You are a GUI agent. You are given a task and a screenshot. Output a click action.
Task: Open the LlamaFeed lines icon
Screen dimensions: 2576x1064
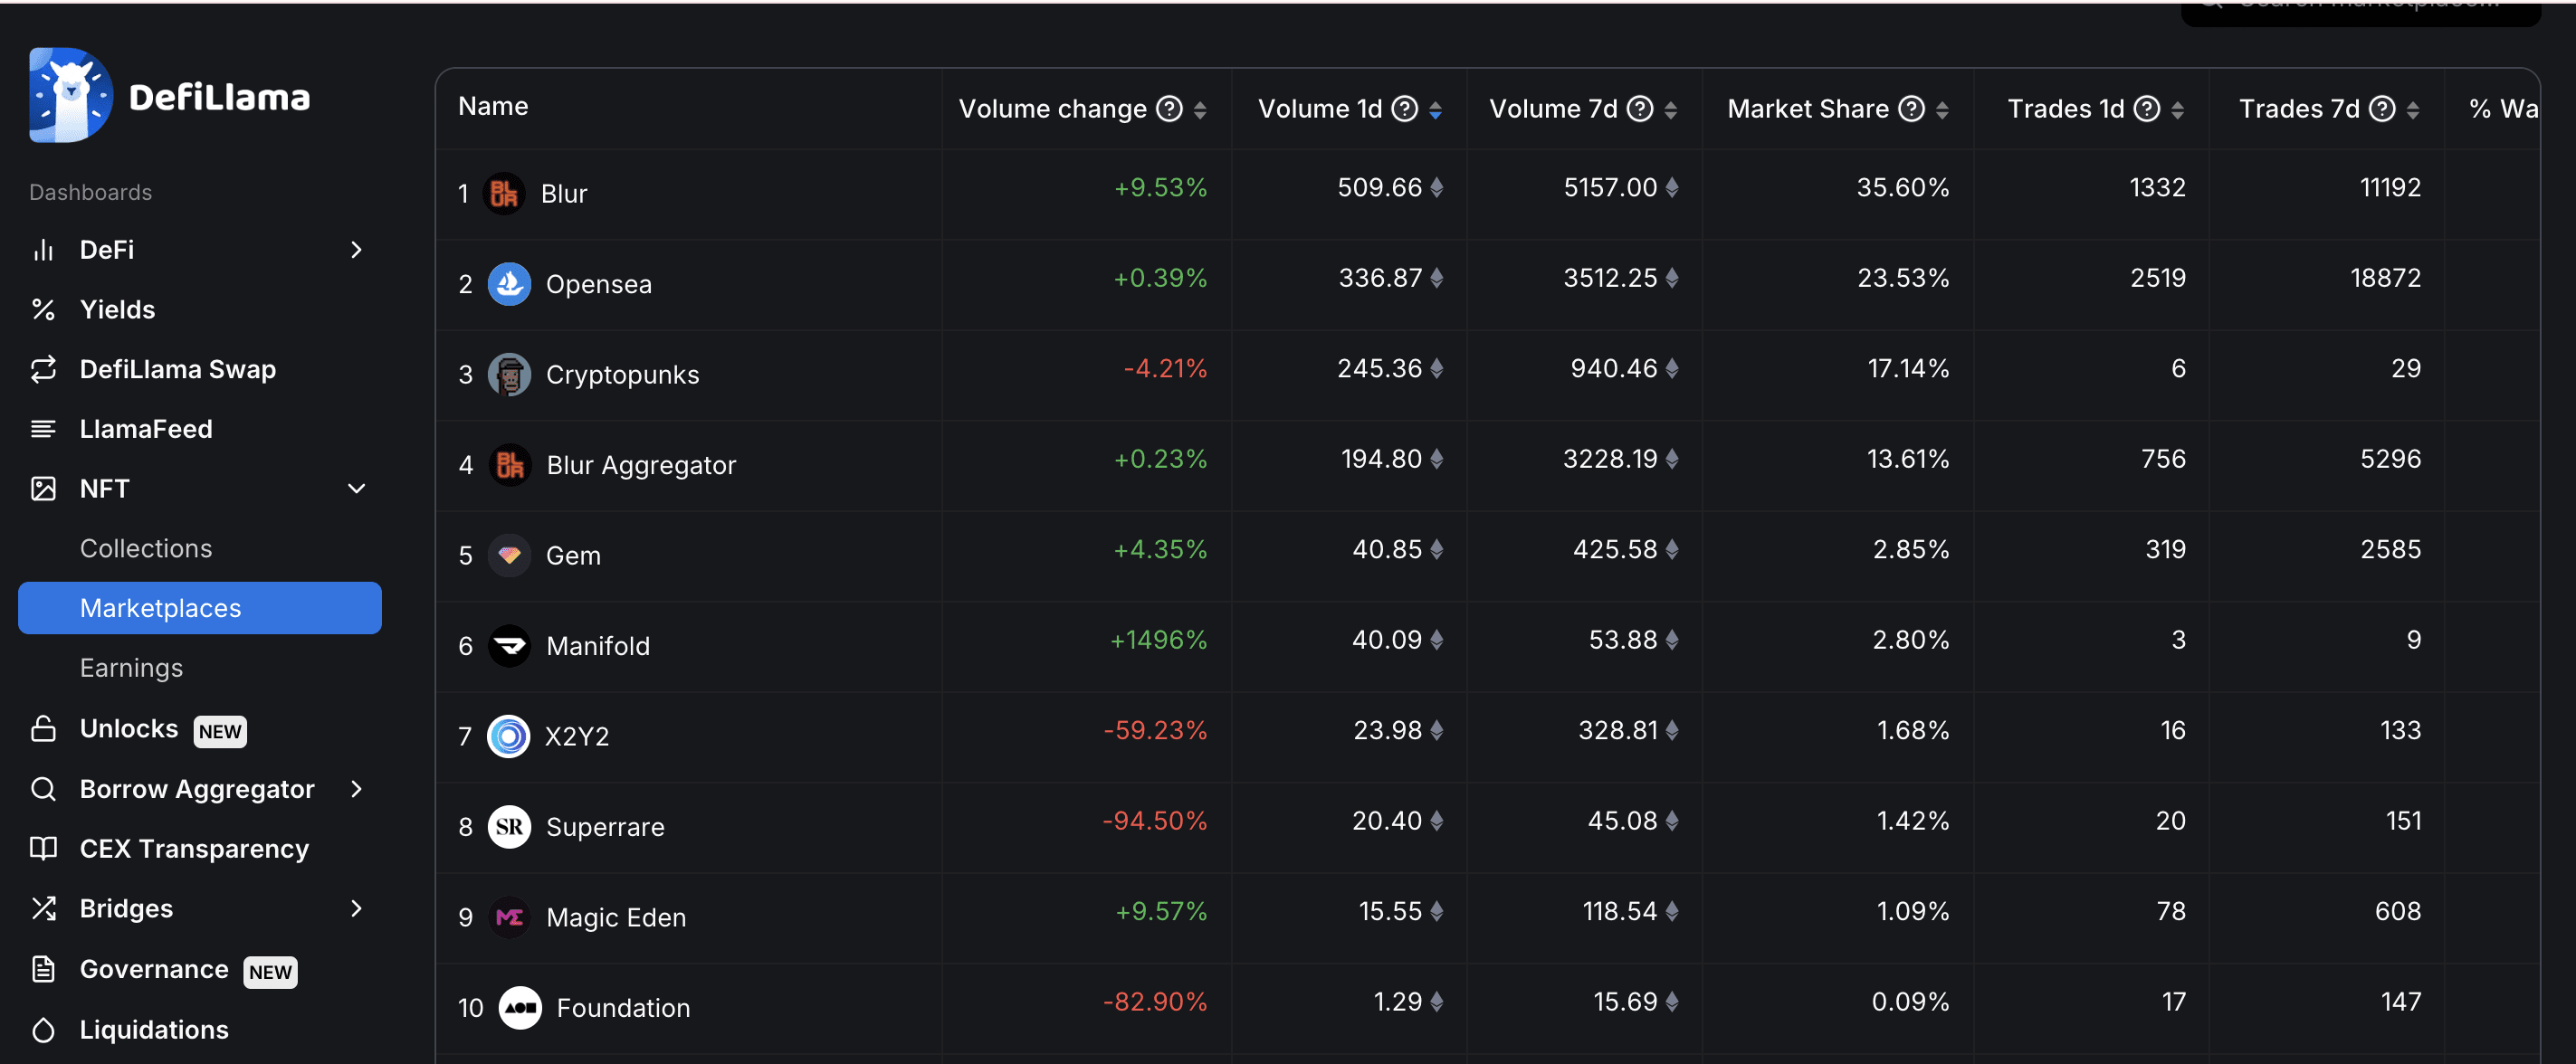(43, 429)
